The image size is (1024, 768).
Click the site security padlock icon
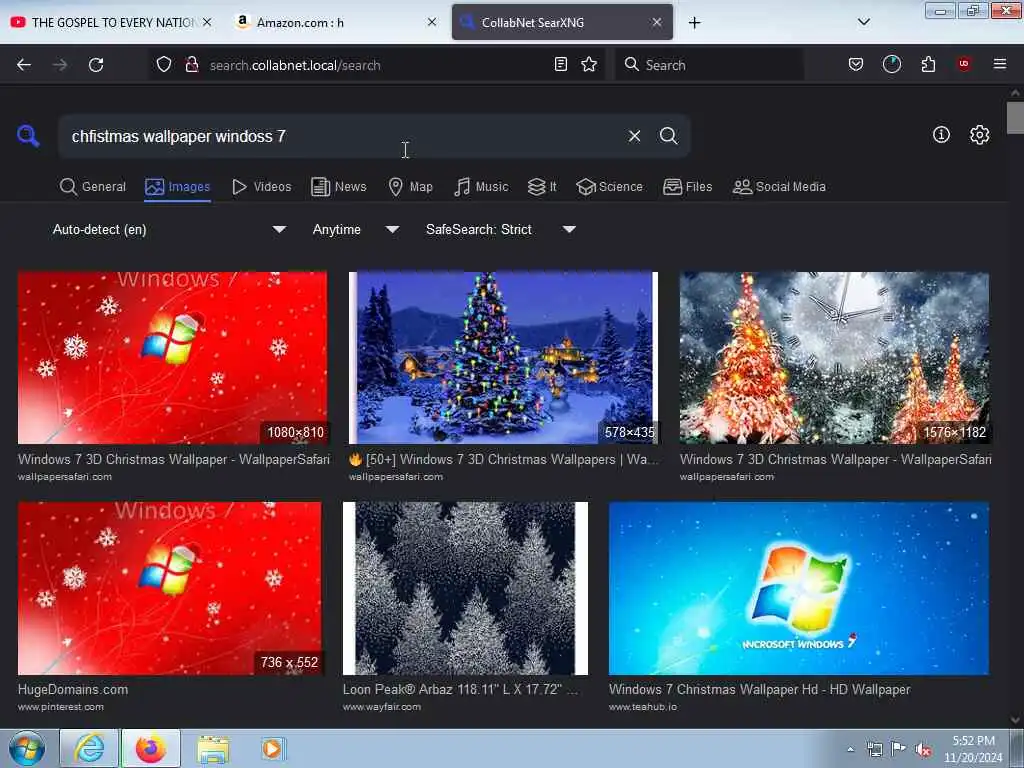(x=191, y=65)
